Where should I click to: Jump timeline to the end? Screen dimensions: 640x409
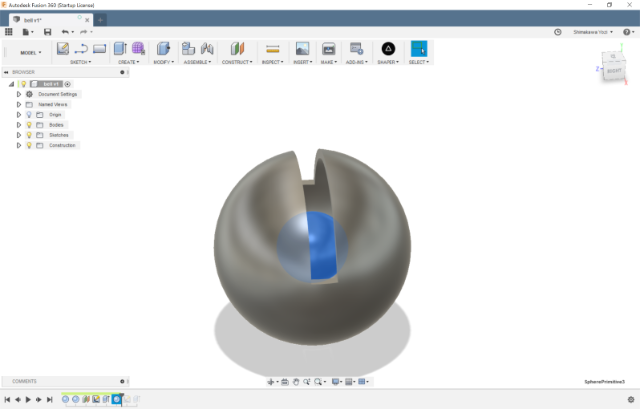pyautogui.click(x=49, y=400)
